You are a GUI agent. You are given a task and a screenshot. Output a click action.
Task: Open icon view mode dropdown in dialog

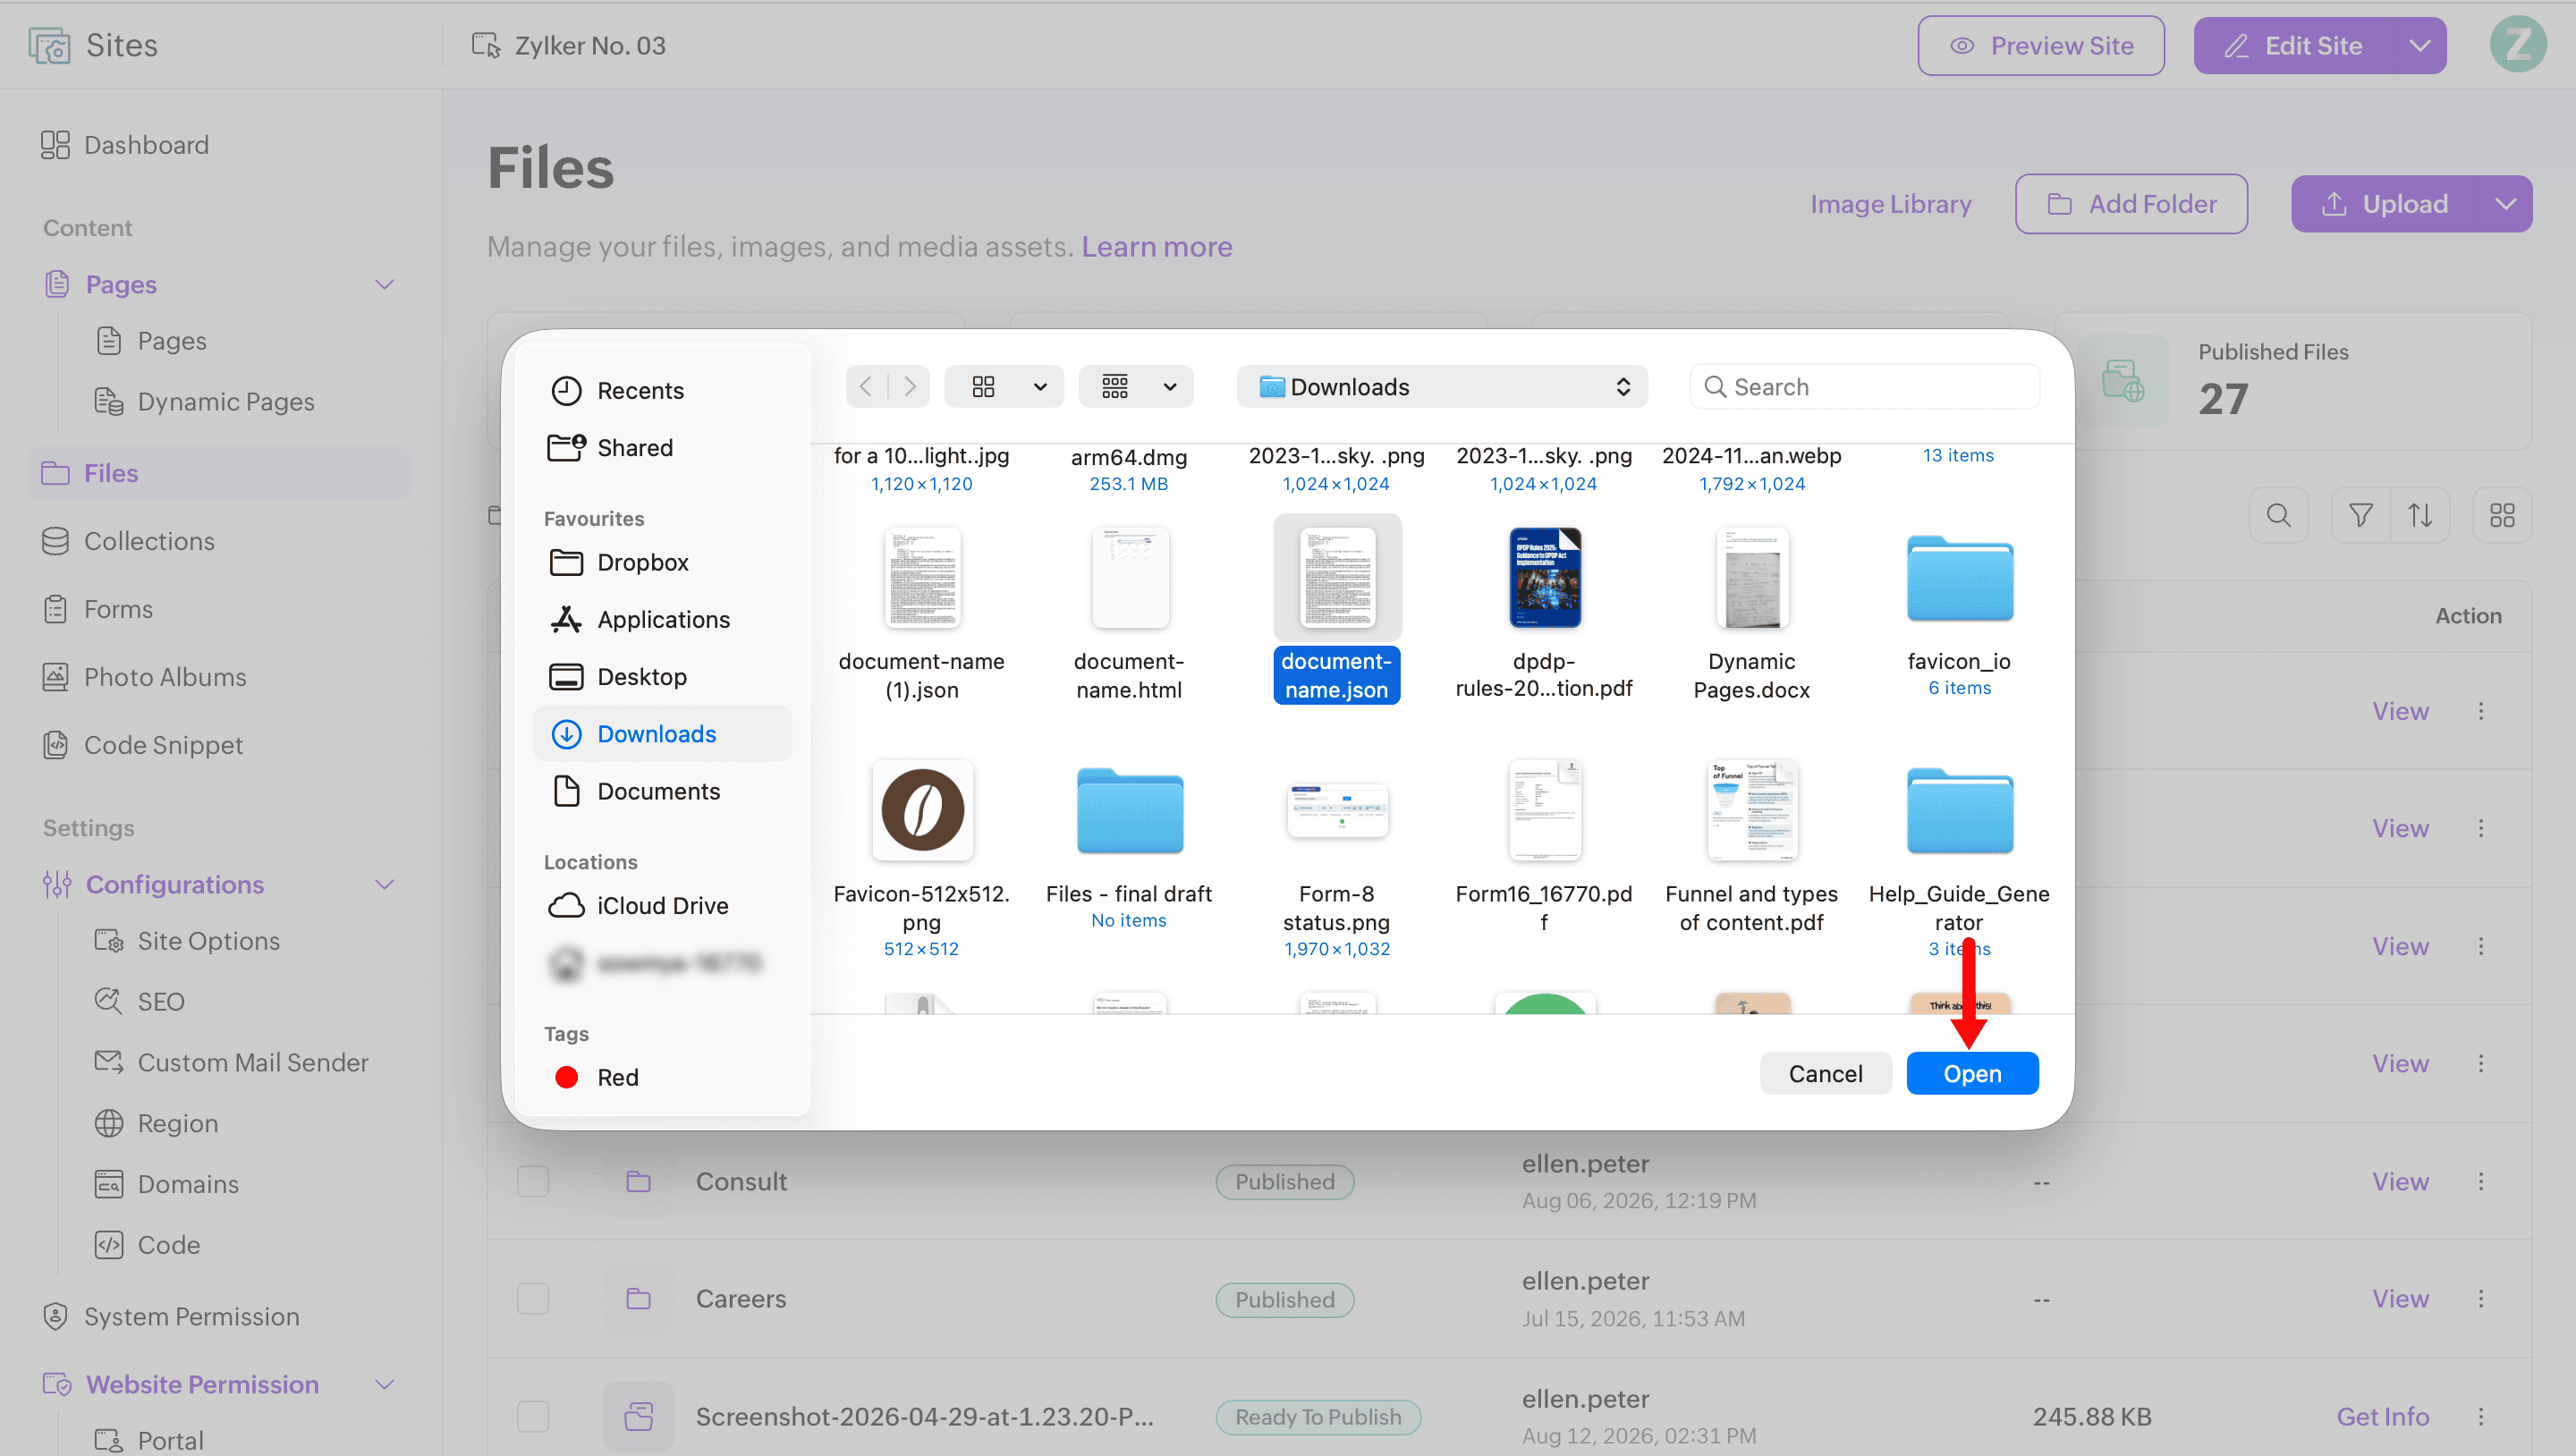coord(1004,386)
